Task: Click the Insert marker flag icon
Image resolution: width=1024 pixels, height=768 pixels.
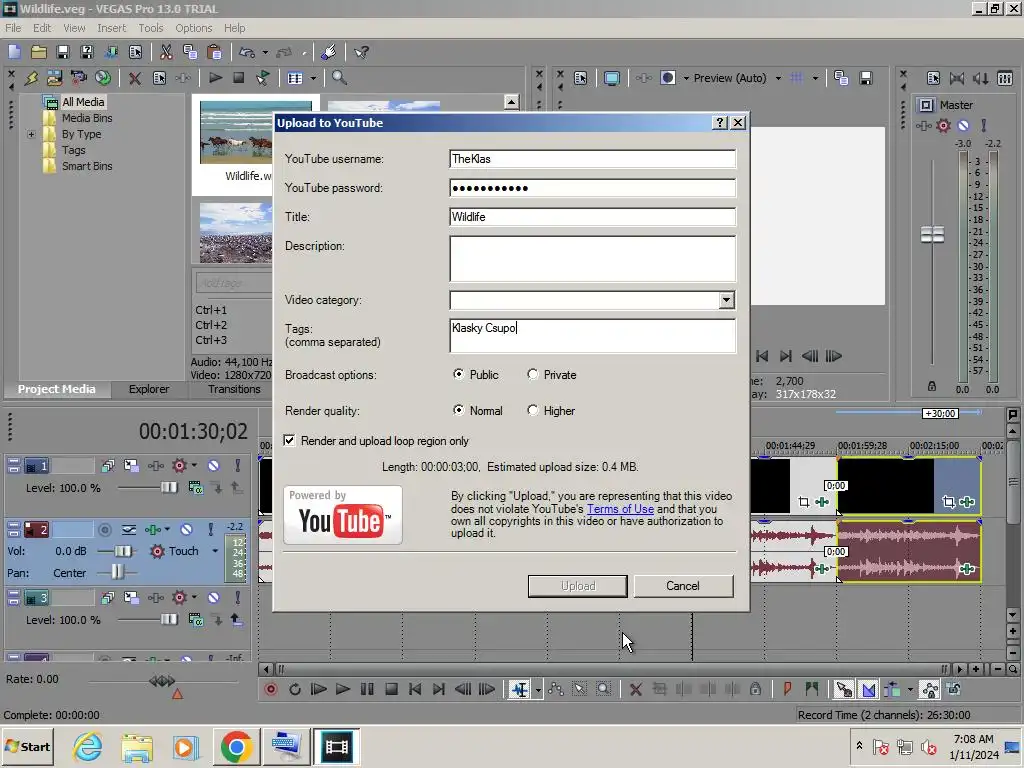Action: coord(787,689)
